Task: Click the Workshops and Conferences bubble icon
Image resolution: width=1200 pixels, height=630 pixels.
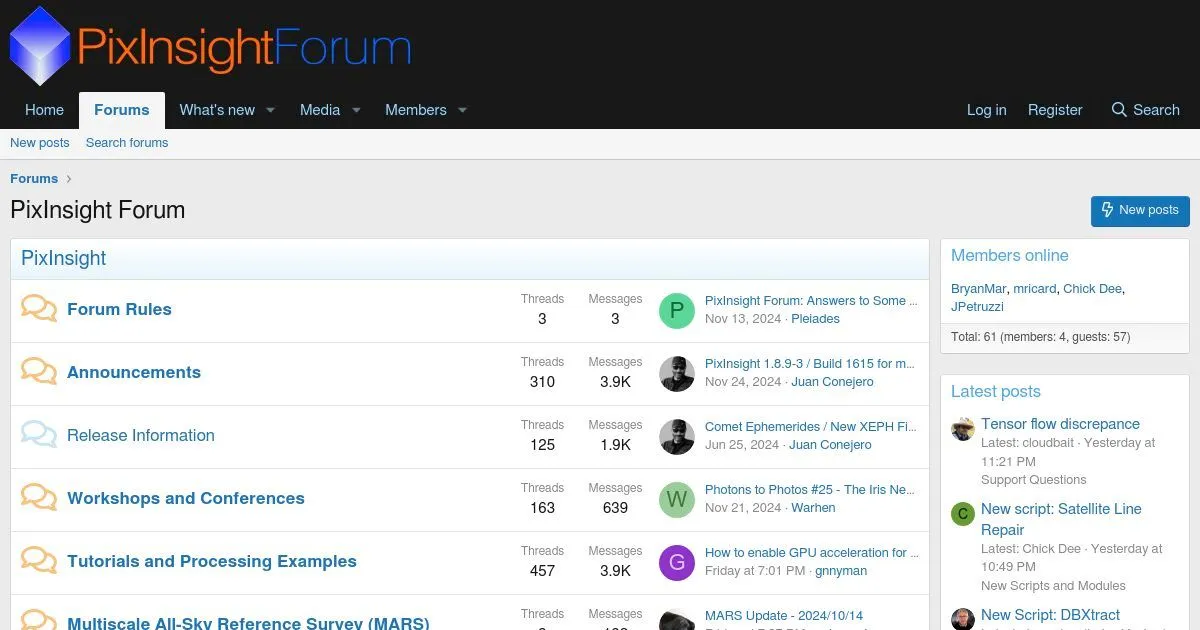Action: click(39, 497)
